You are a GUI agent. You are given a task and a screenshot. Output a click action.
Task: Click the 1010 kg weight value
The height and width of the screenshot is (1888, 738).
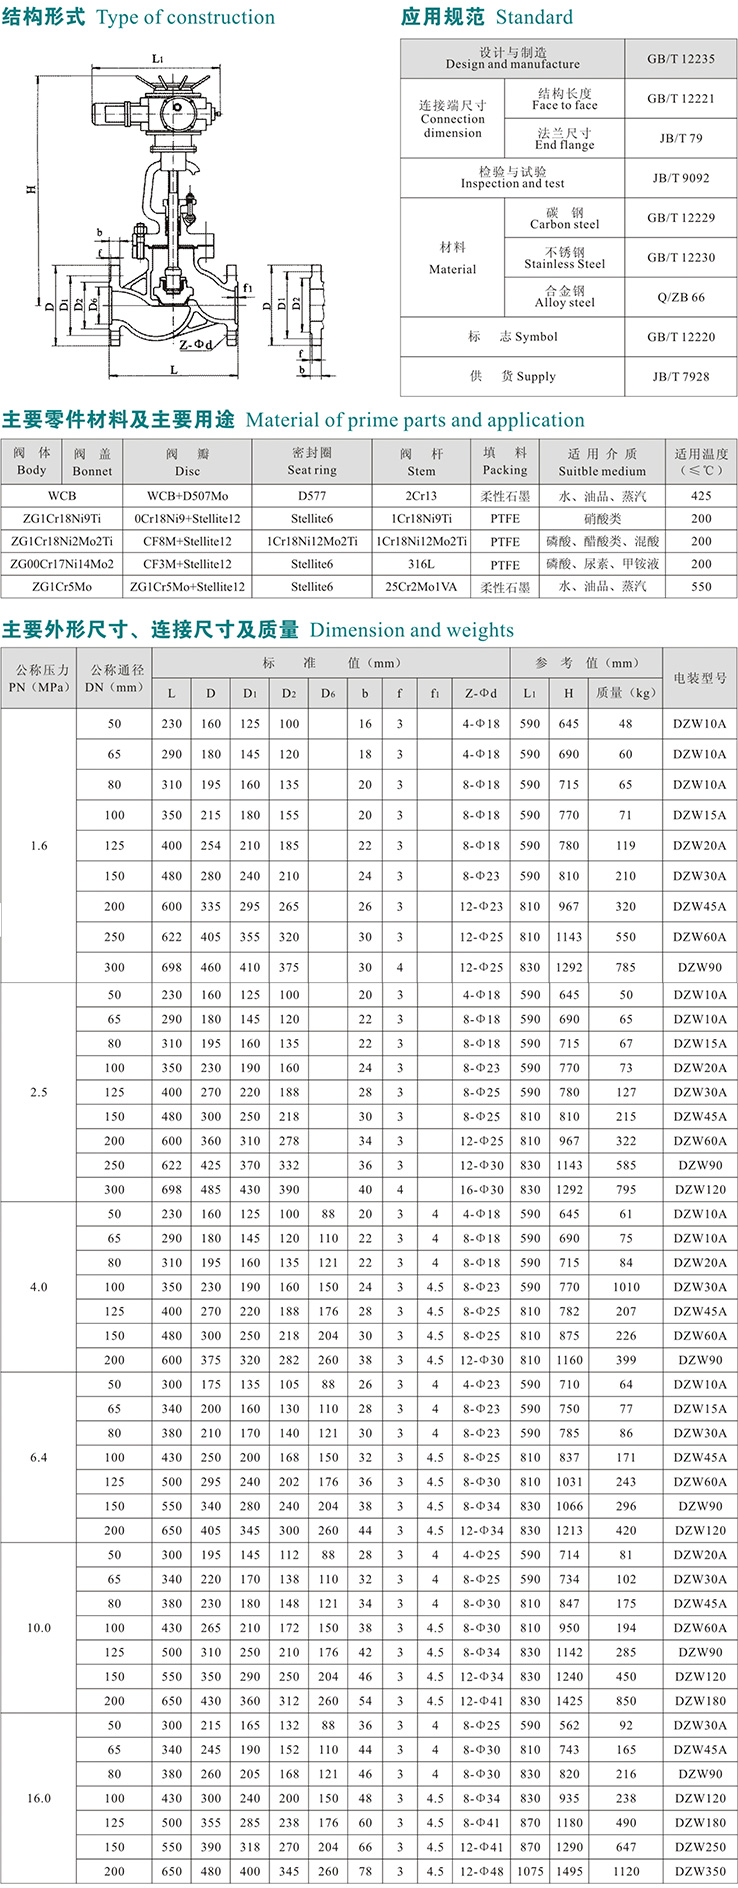pyautogui.click(x=626, y=1287)
